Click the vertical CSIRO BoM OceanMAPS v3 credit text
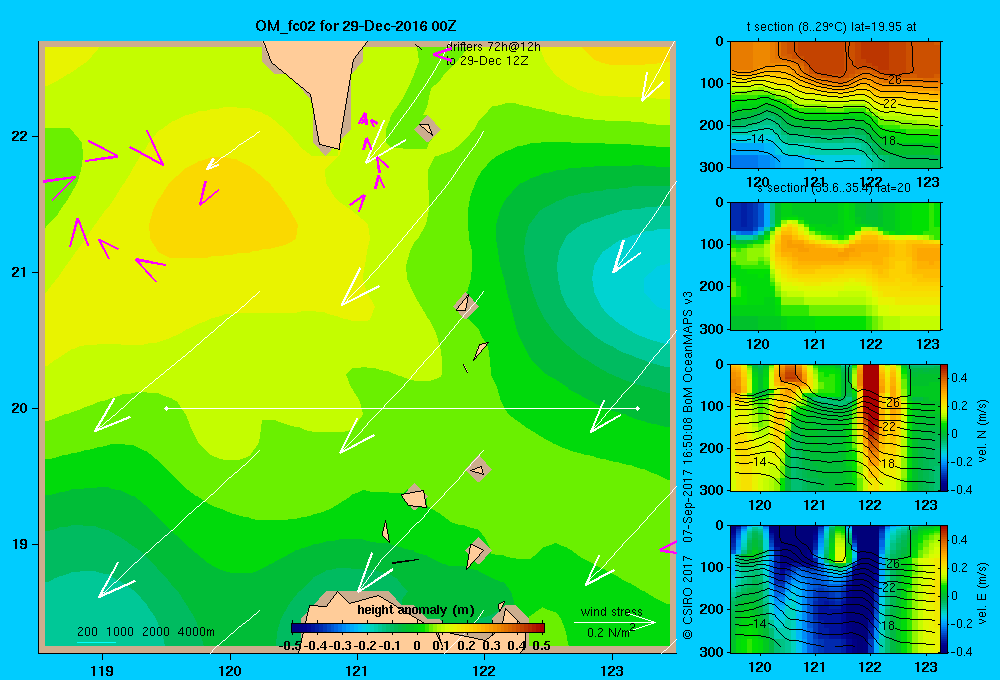 pos(688,464)
